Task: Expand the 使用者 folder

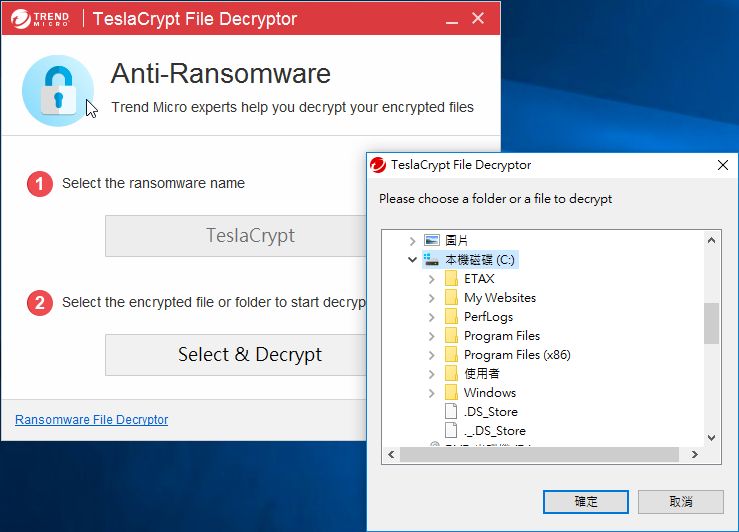Action: pos(431,374)
